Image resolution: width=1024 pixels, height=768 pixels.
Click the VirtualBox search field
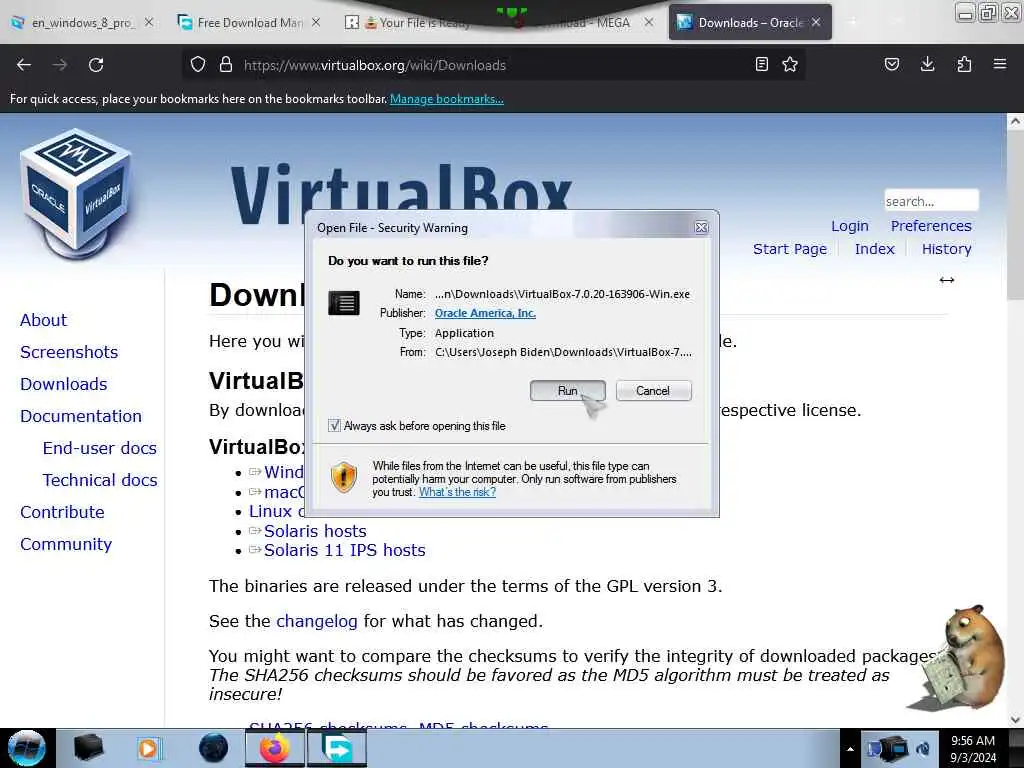931,201
